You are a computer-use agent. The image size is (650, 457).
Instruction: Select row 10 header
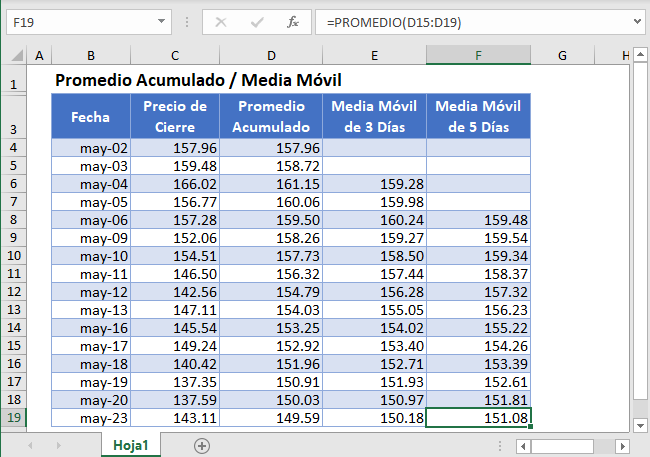click(13, 255)
